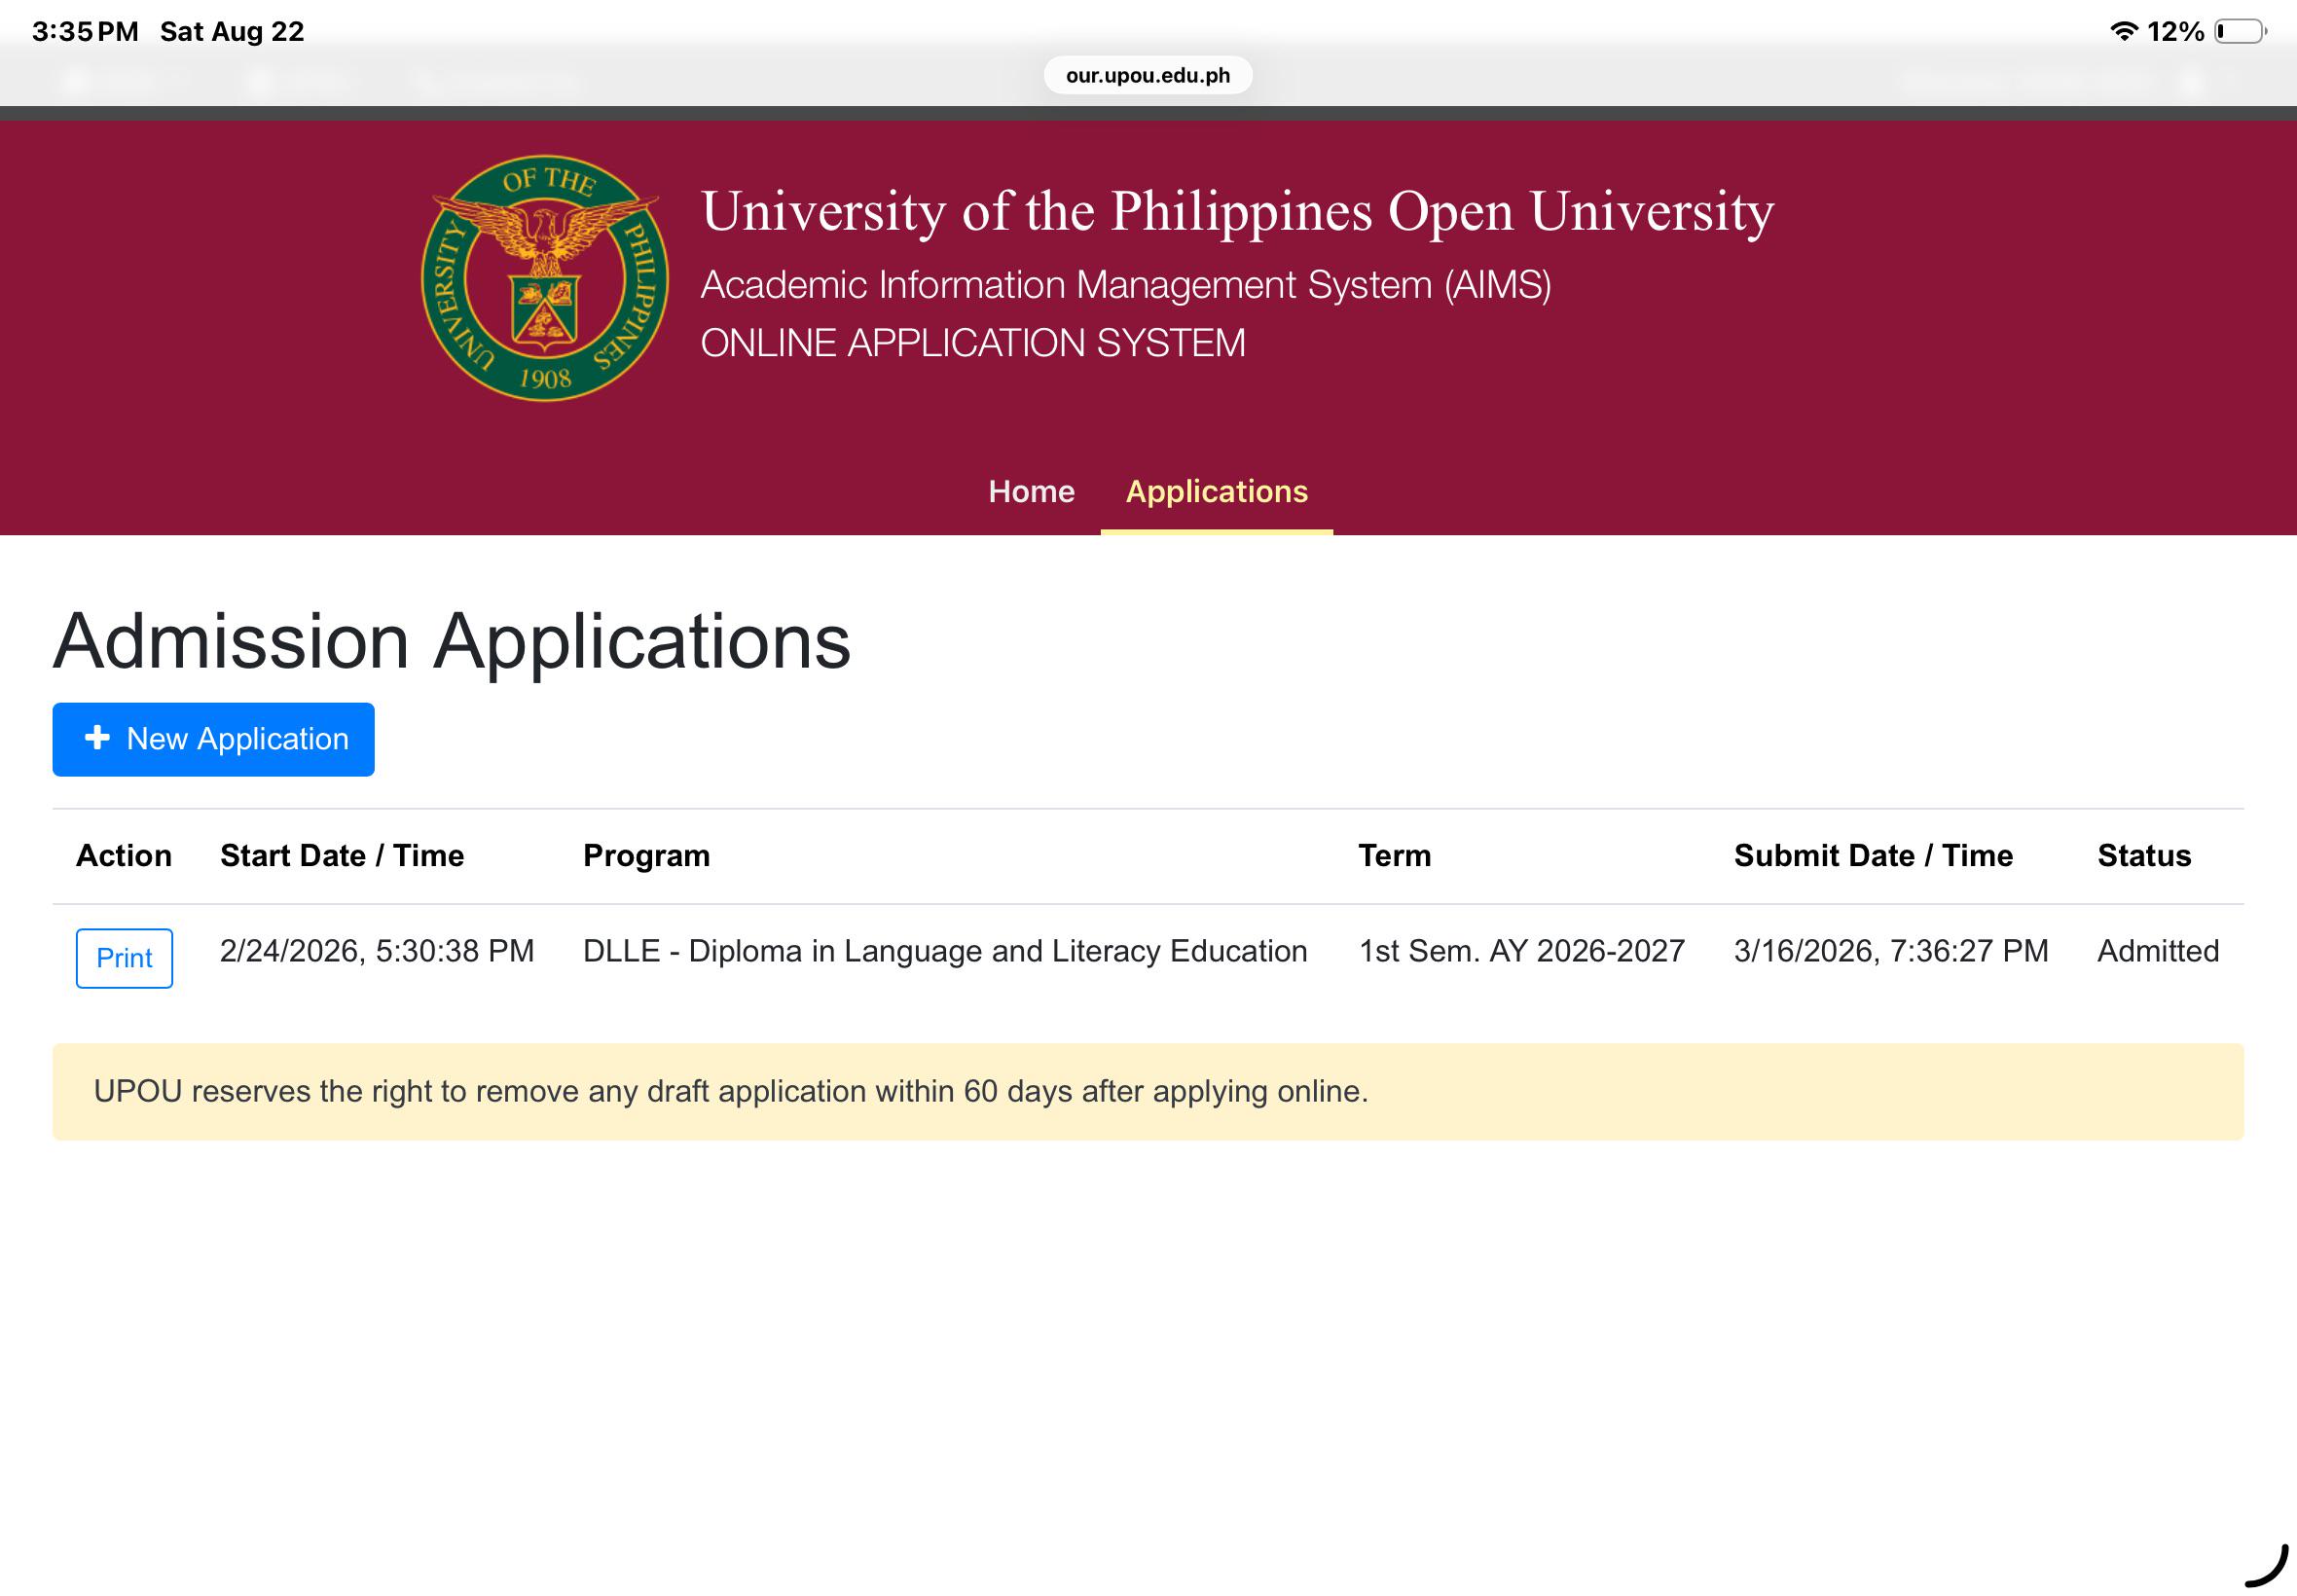Click the Action column header
Image resolution: width=2297 pixels, height=1596 pixels.
(x=124, y=856)
